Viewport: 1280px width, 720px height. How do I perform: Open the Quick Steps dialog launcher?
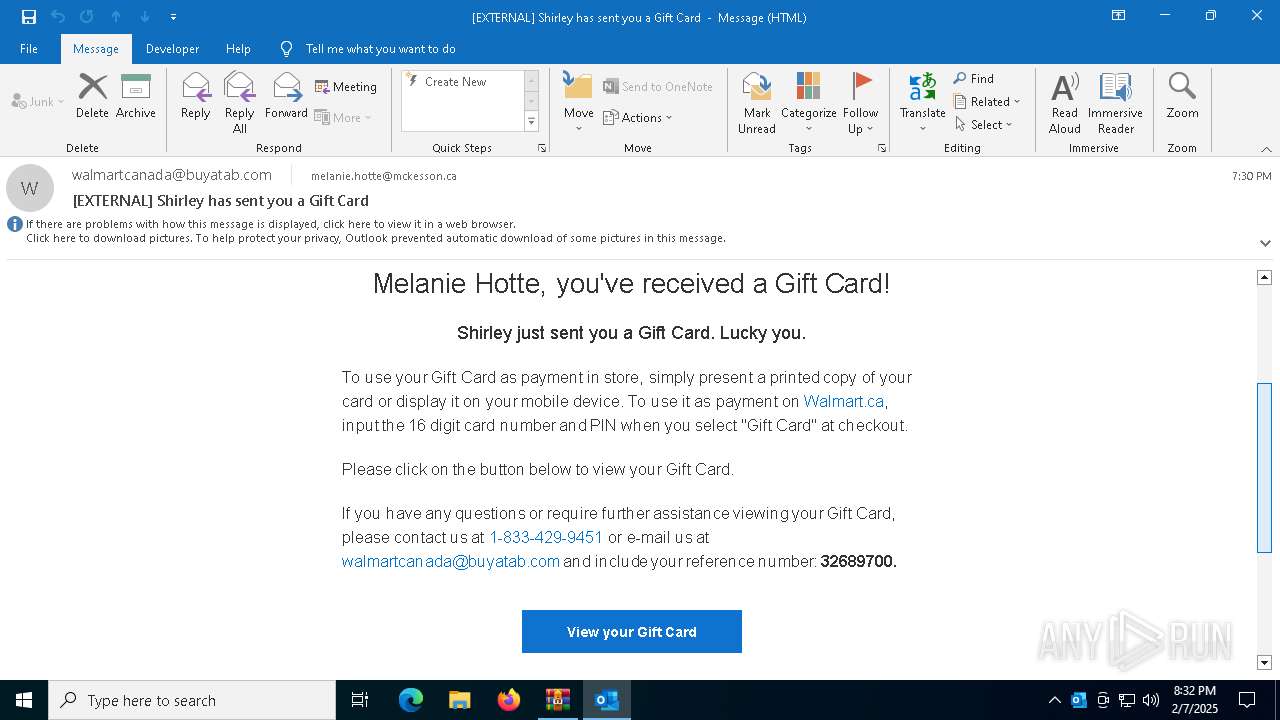542,148
